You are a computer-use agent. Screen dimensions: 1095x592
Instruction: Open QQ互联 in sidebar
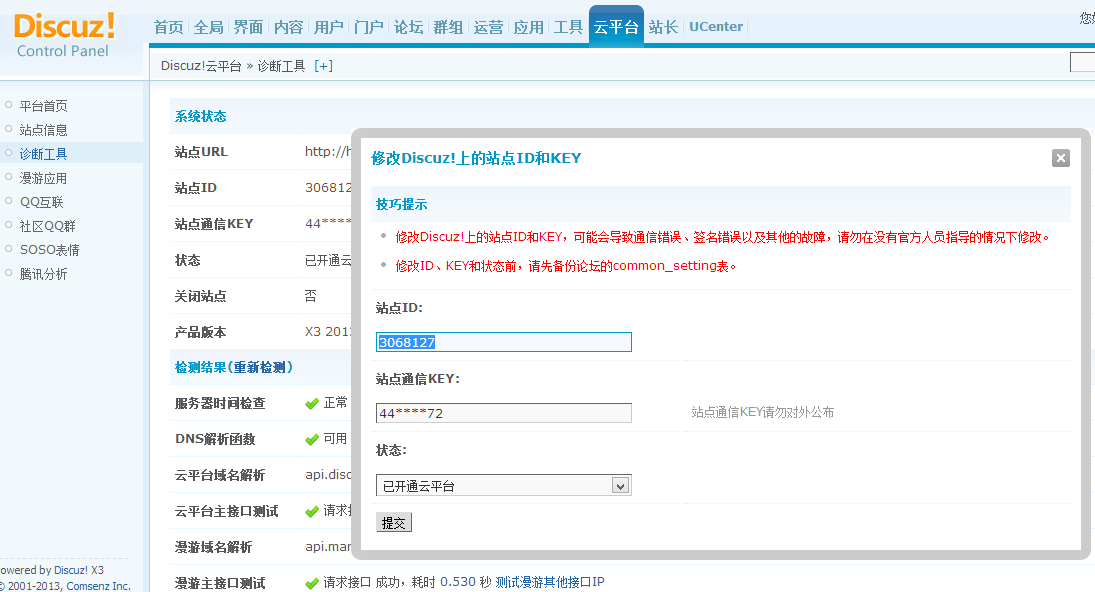(x=41, y=202)
